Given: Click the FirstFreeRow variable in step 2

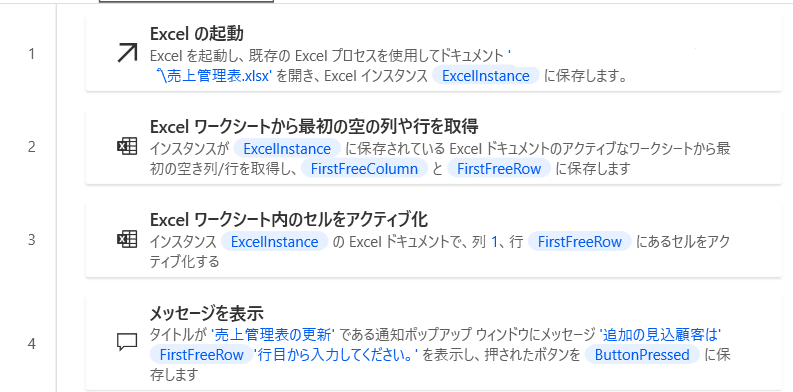Looking at the screenshot, I should [499, 168].
